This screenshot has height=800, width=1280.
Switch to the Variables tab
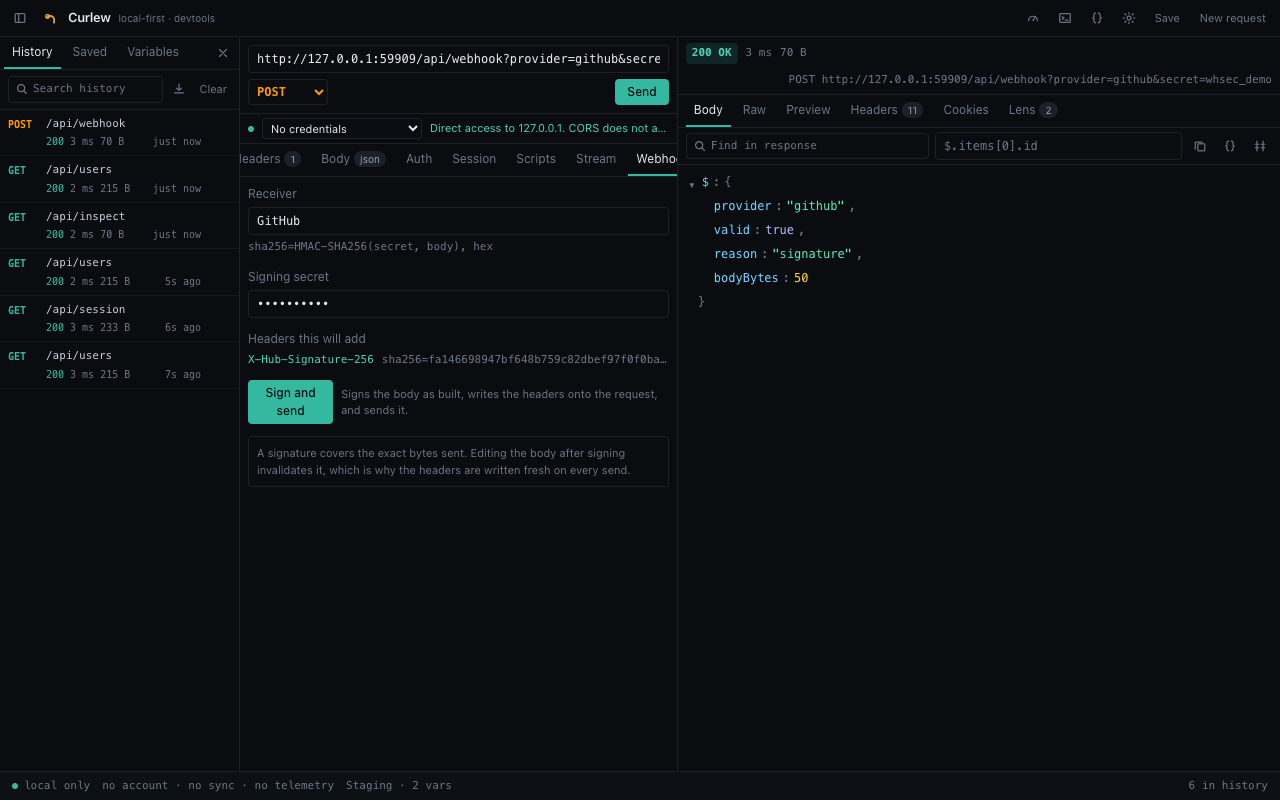[x=153, y=52]
